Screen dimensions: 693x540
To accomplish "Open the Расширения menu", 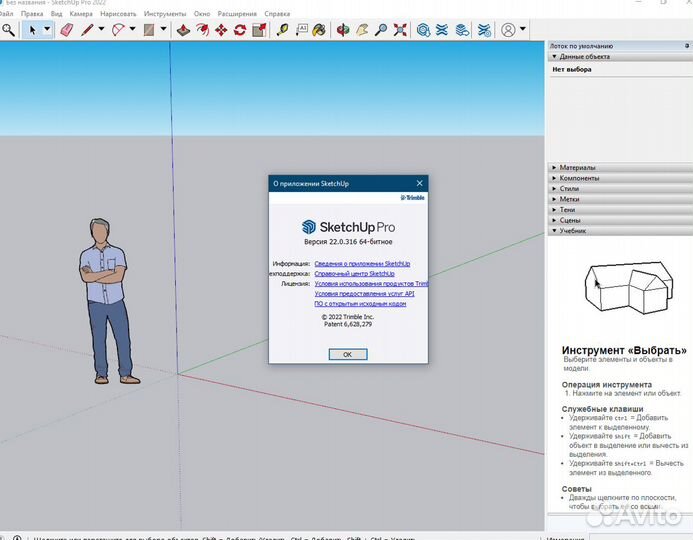I will point(237,14).
